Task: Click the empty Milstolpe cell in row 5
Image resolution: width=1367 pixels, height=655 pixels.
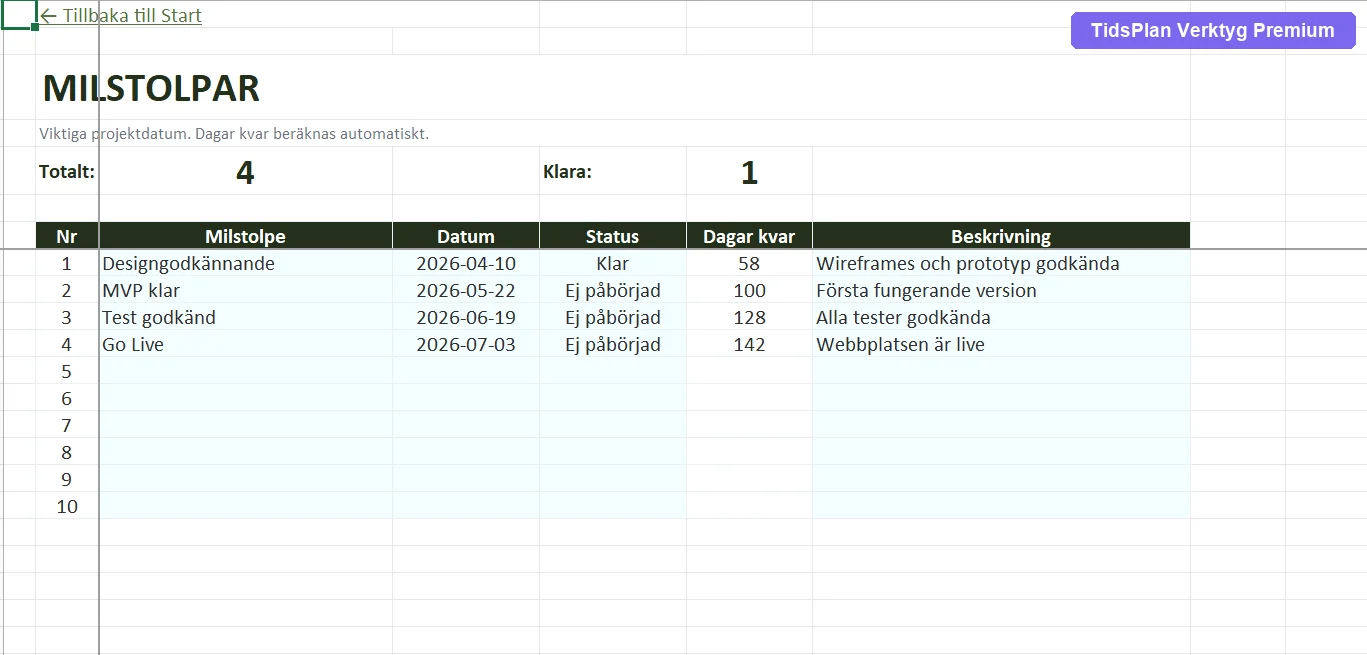Action: (245, 371)
